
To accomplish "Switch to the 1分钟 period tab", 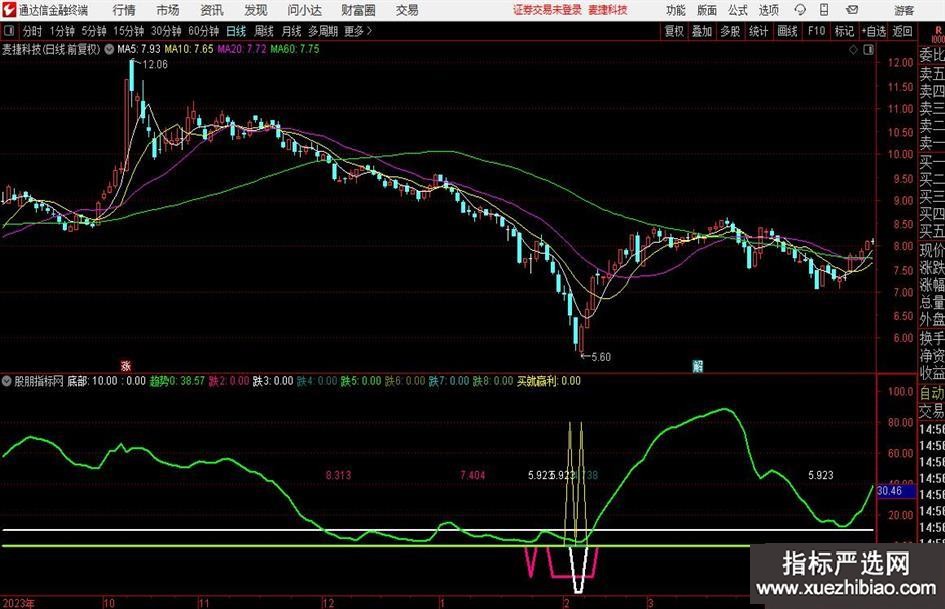I will 61,31.
